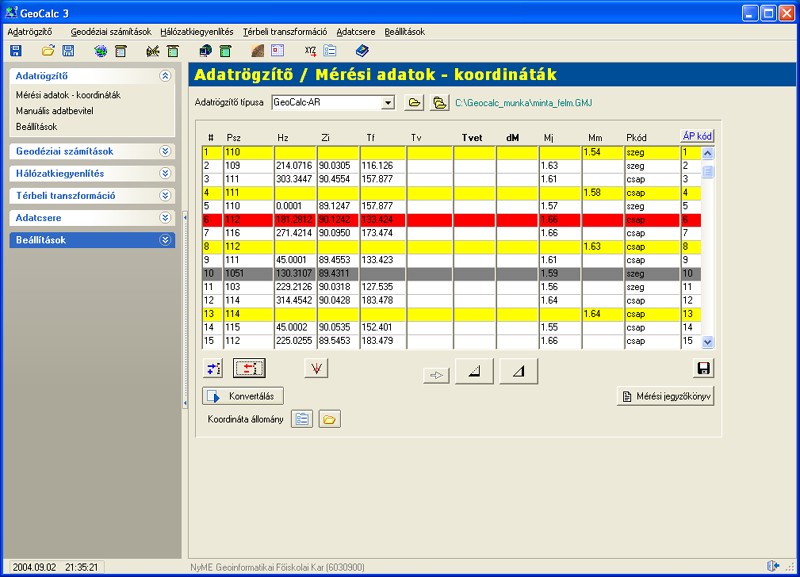Open the blue help book icon
Image resolution: width=800 pixels, height=577 pixels.
click(x=362, y=51)
